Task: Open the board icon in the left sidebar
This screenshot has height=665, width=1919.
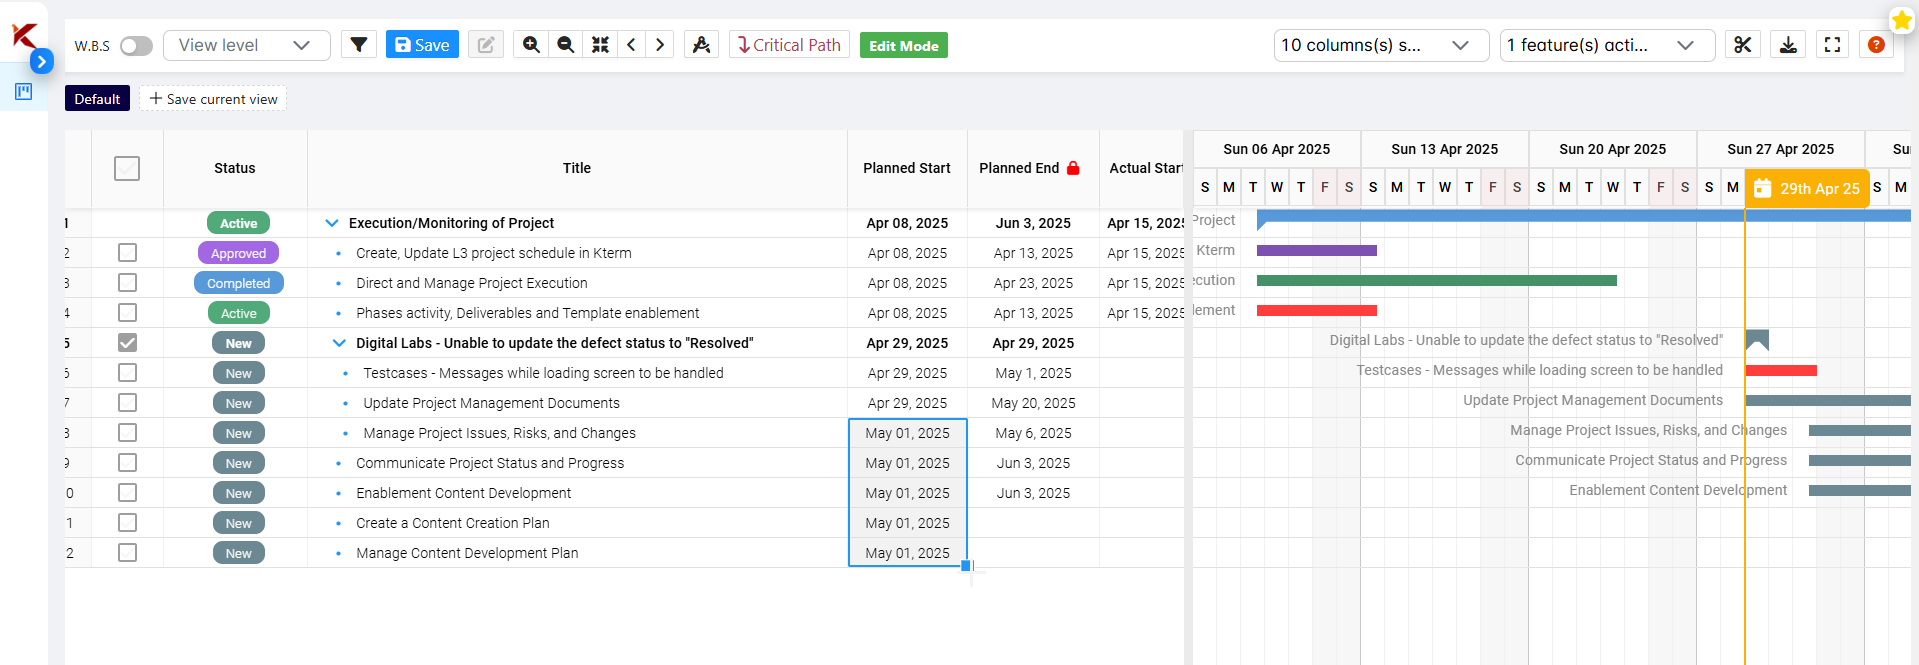Action: 24,92
